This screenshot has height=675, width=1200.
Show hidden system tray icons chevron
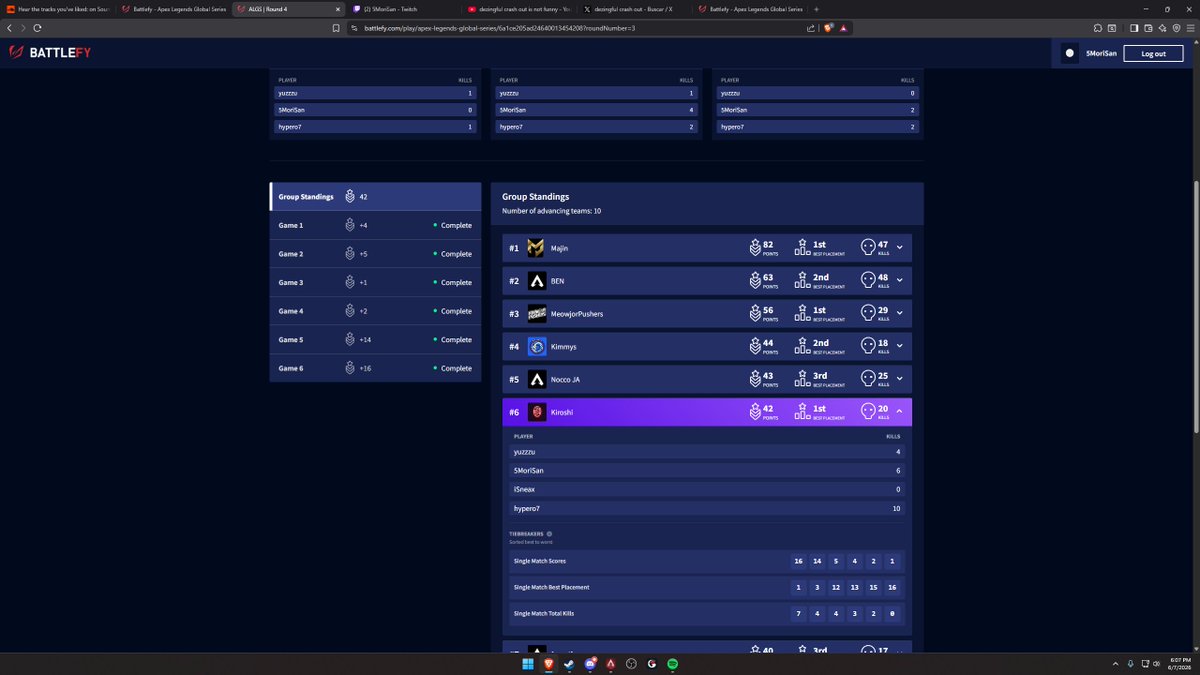coord(1115,664)
